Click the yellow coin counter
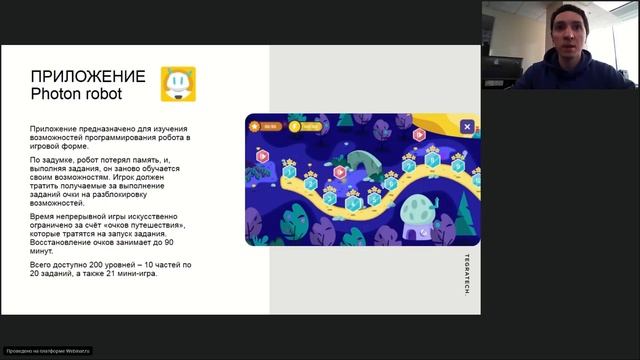This screenshot has height=360, width=640. click(x=305, y=127)
